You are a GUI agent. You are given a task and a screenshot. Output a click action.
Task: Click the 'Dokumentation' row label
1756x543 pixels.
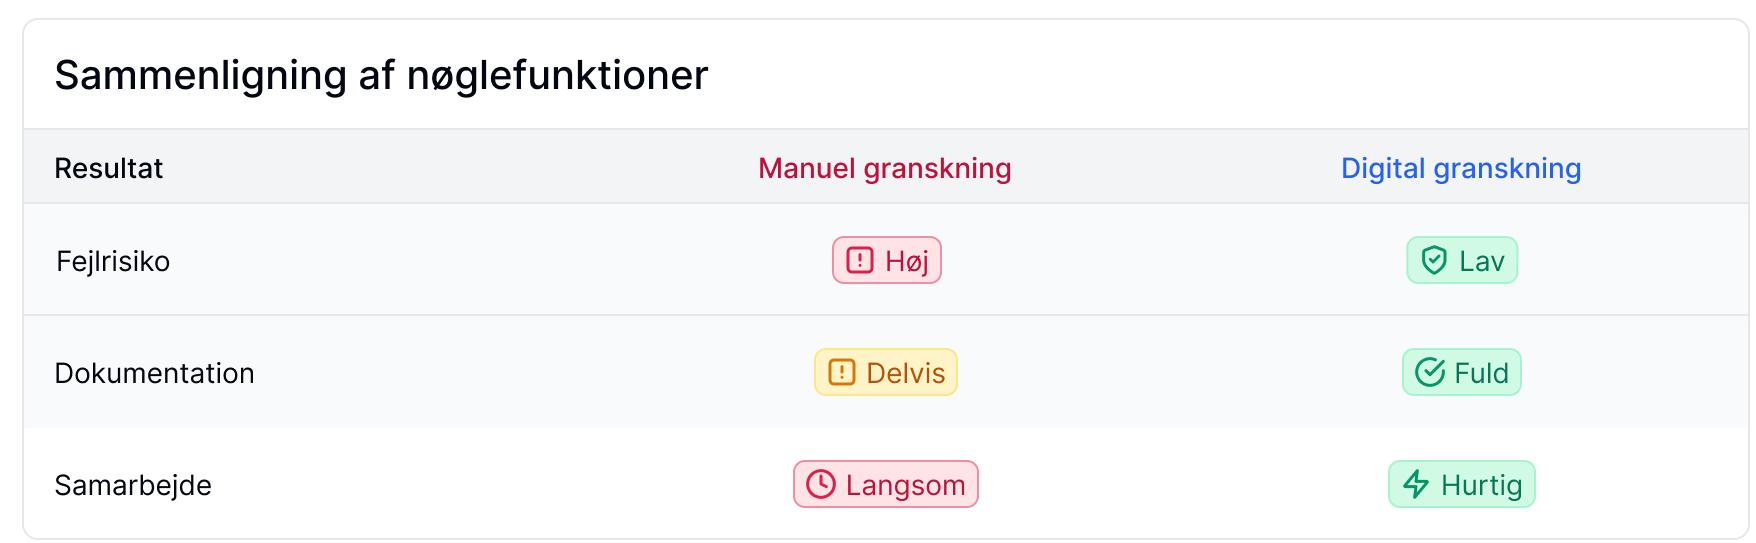coord(154,374)
